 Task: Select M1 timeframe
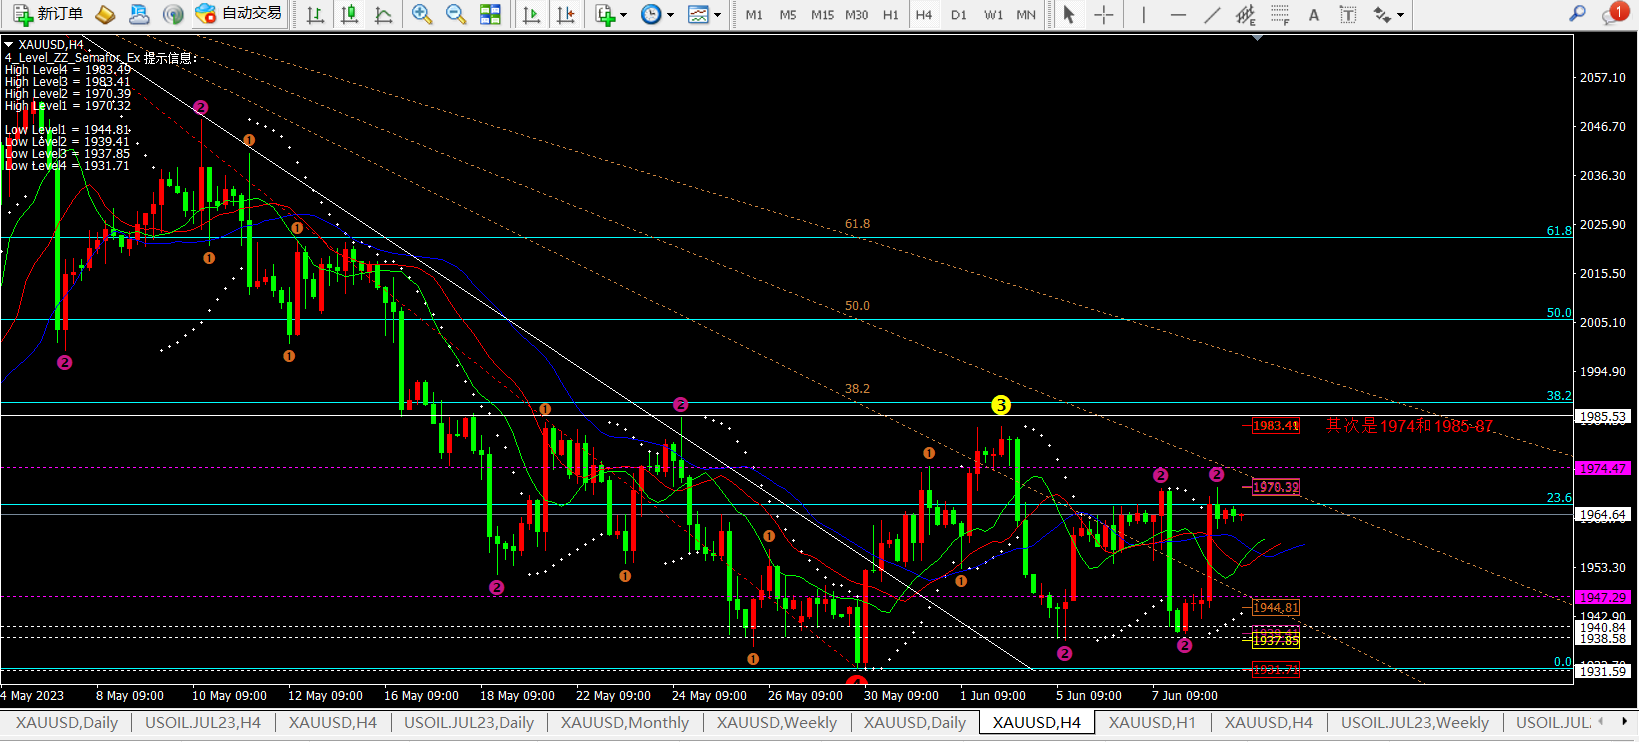(x=754, y=15)
